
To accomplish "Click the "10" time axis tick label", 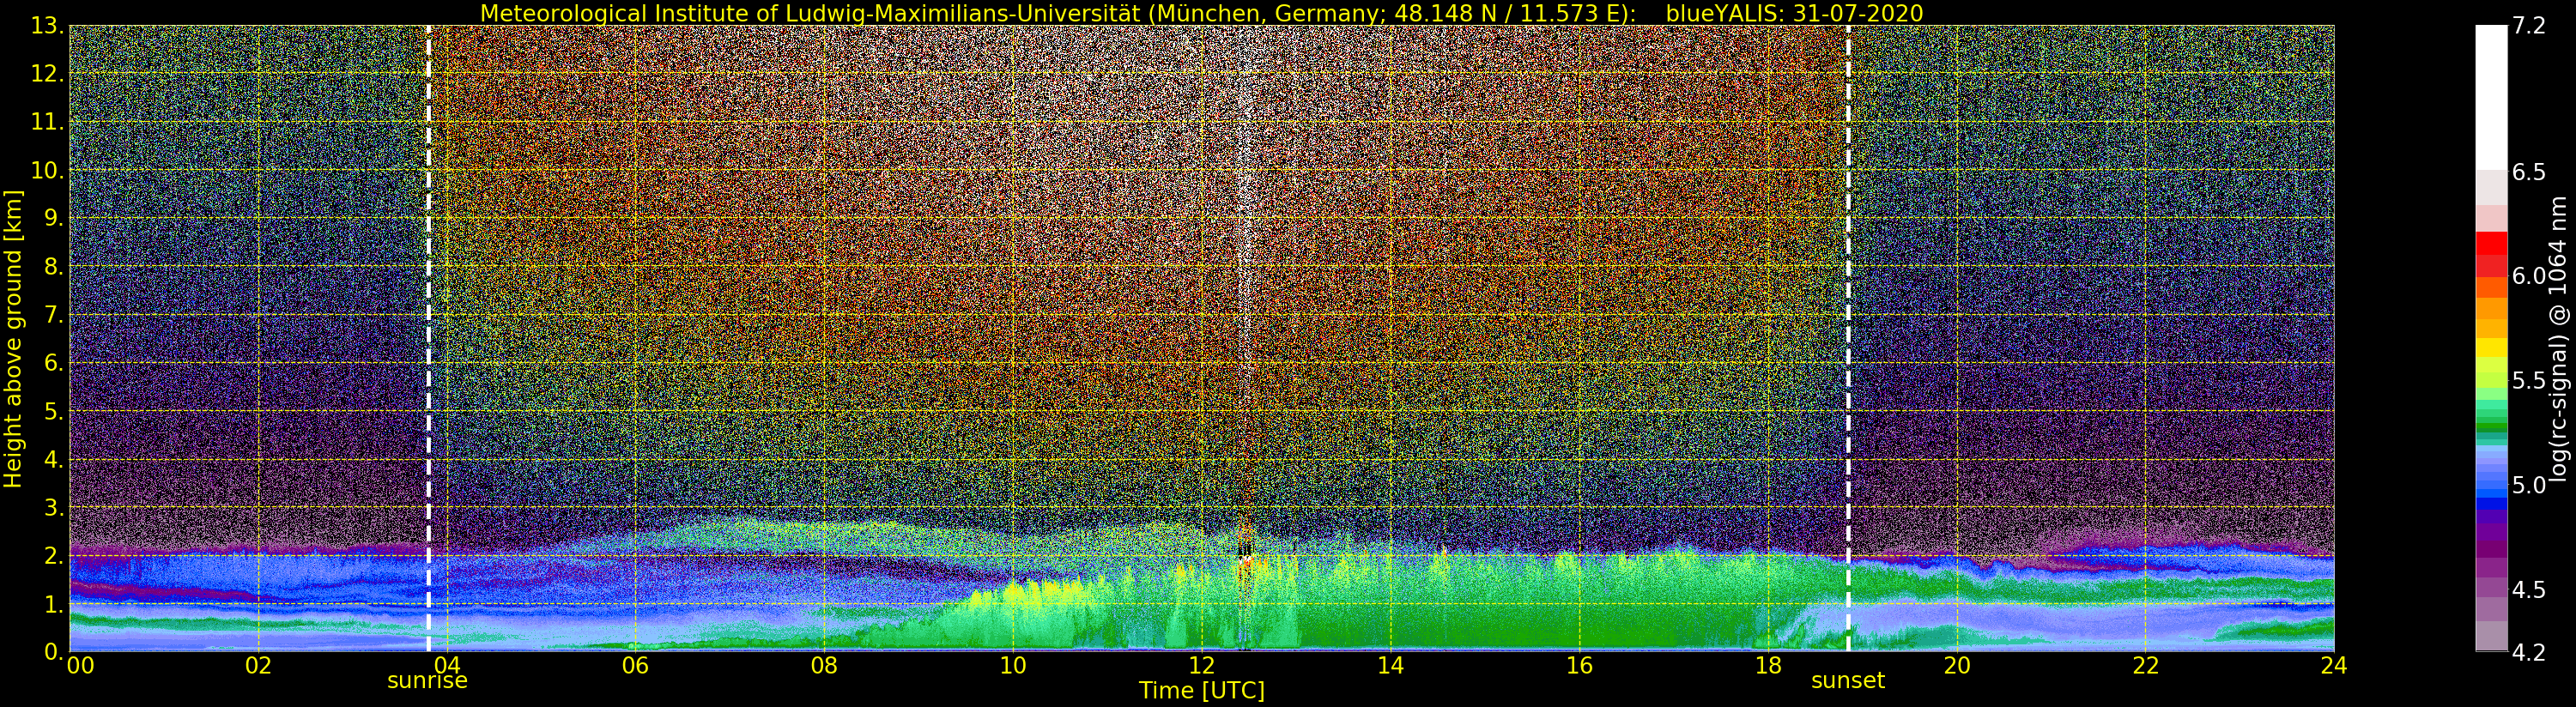I will (x=1013, y=665).
